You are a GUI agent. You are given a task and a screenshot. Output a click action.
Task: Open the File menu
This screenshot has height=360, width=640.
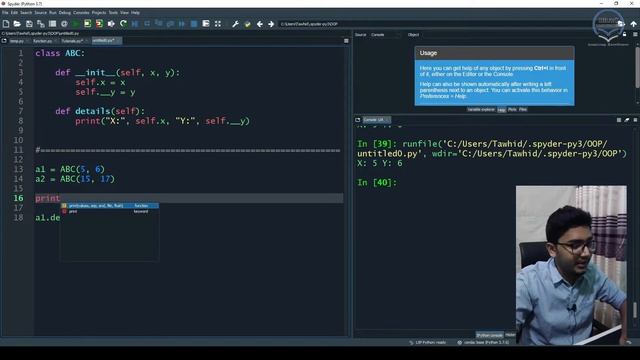(5, 13)
